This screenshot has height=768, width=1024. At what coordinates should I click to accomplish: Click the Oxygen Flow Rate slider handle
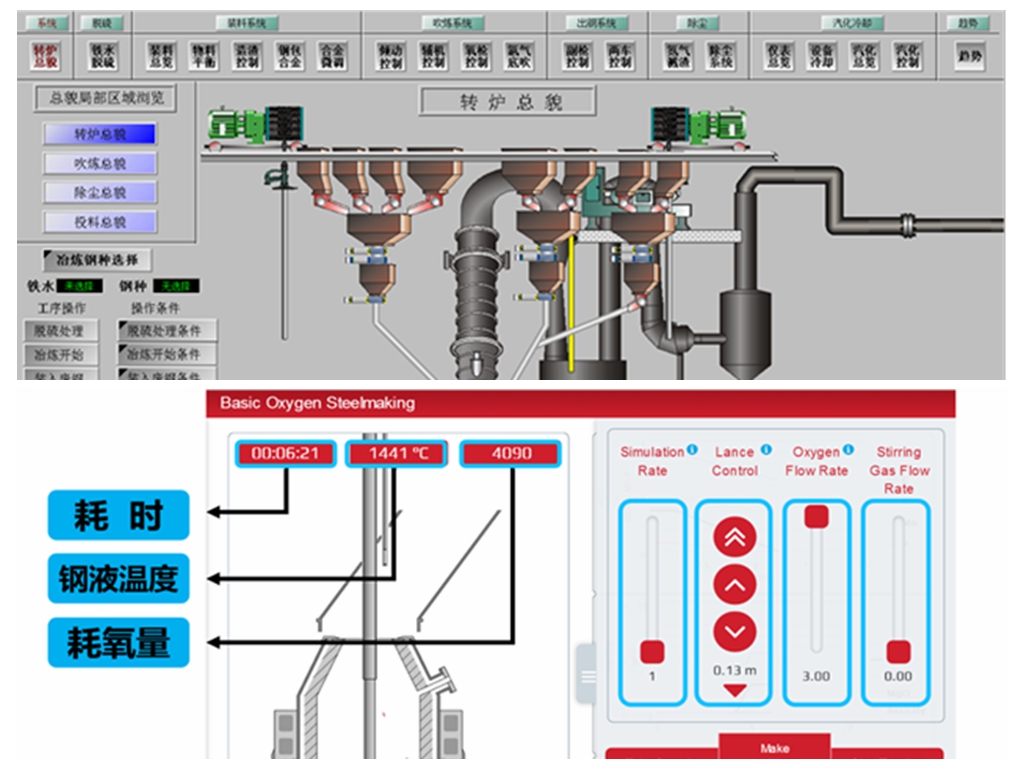coord(816,516)
